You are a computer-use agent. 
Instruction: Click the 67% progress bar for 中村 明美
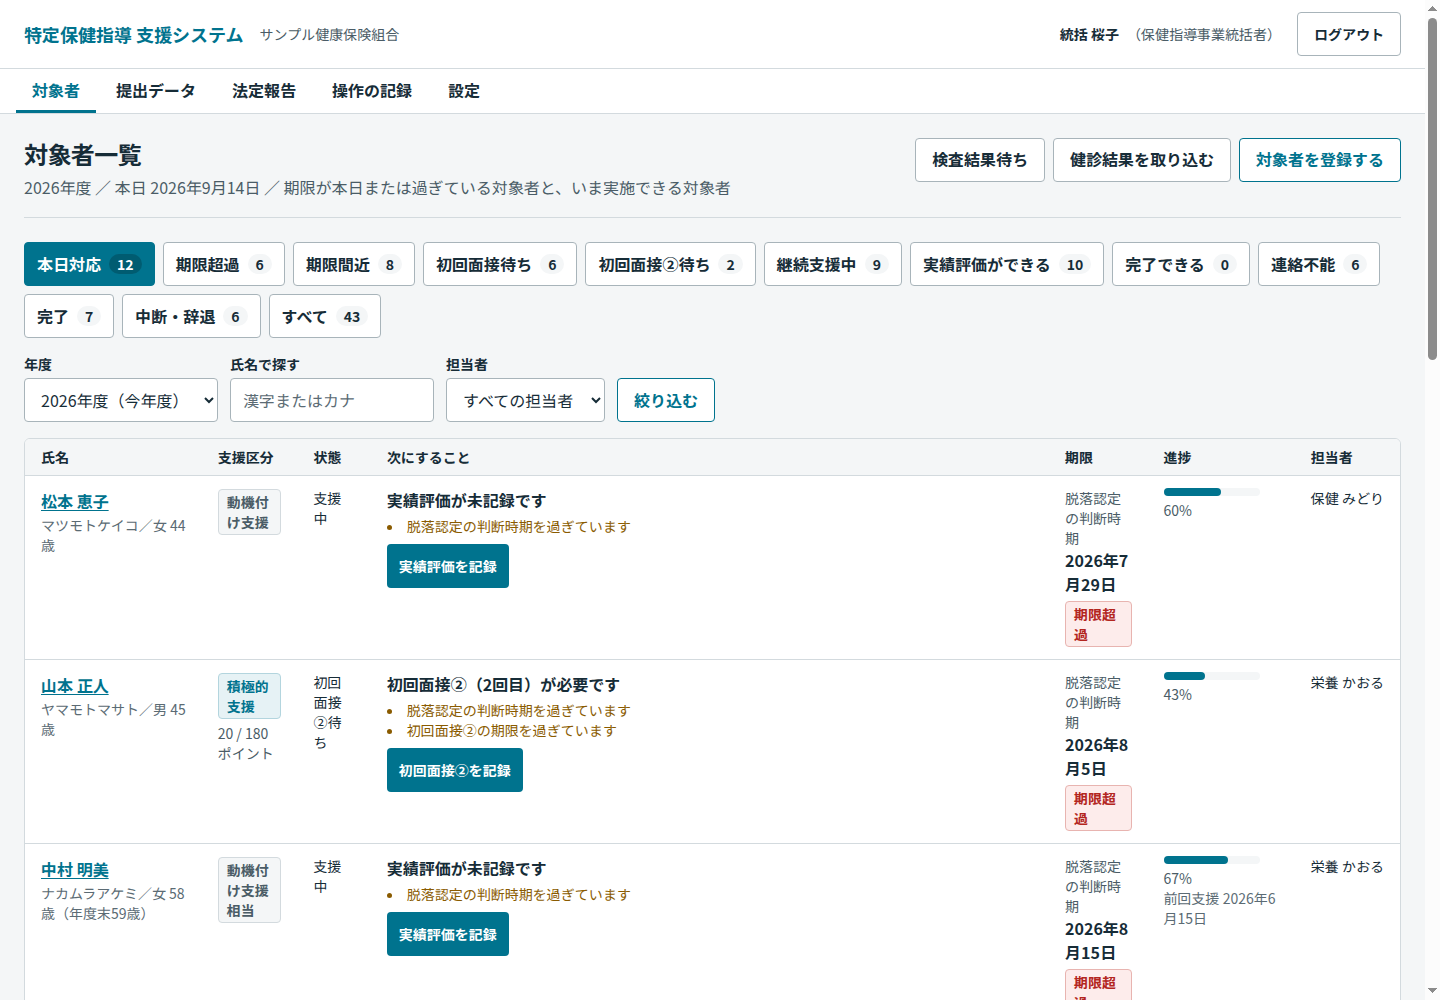pyautogui.click(x=1212, y=860)
